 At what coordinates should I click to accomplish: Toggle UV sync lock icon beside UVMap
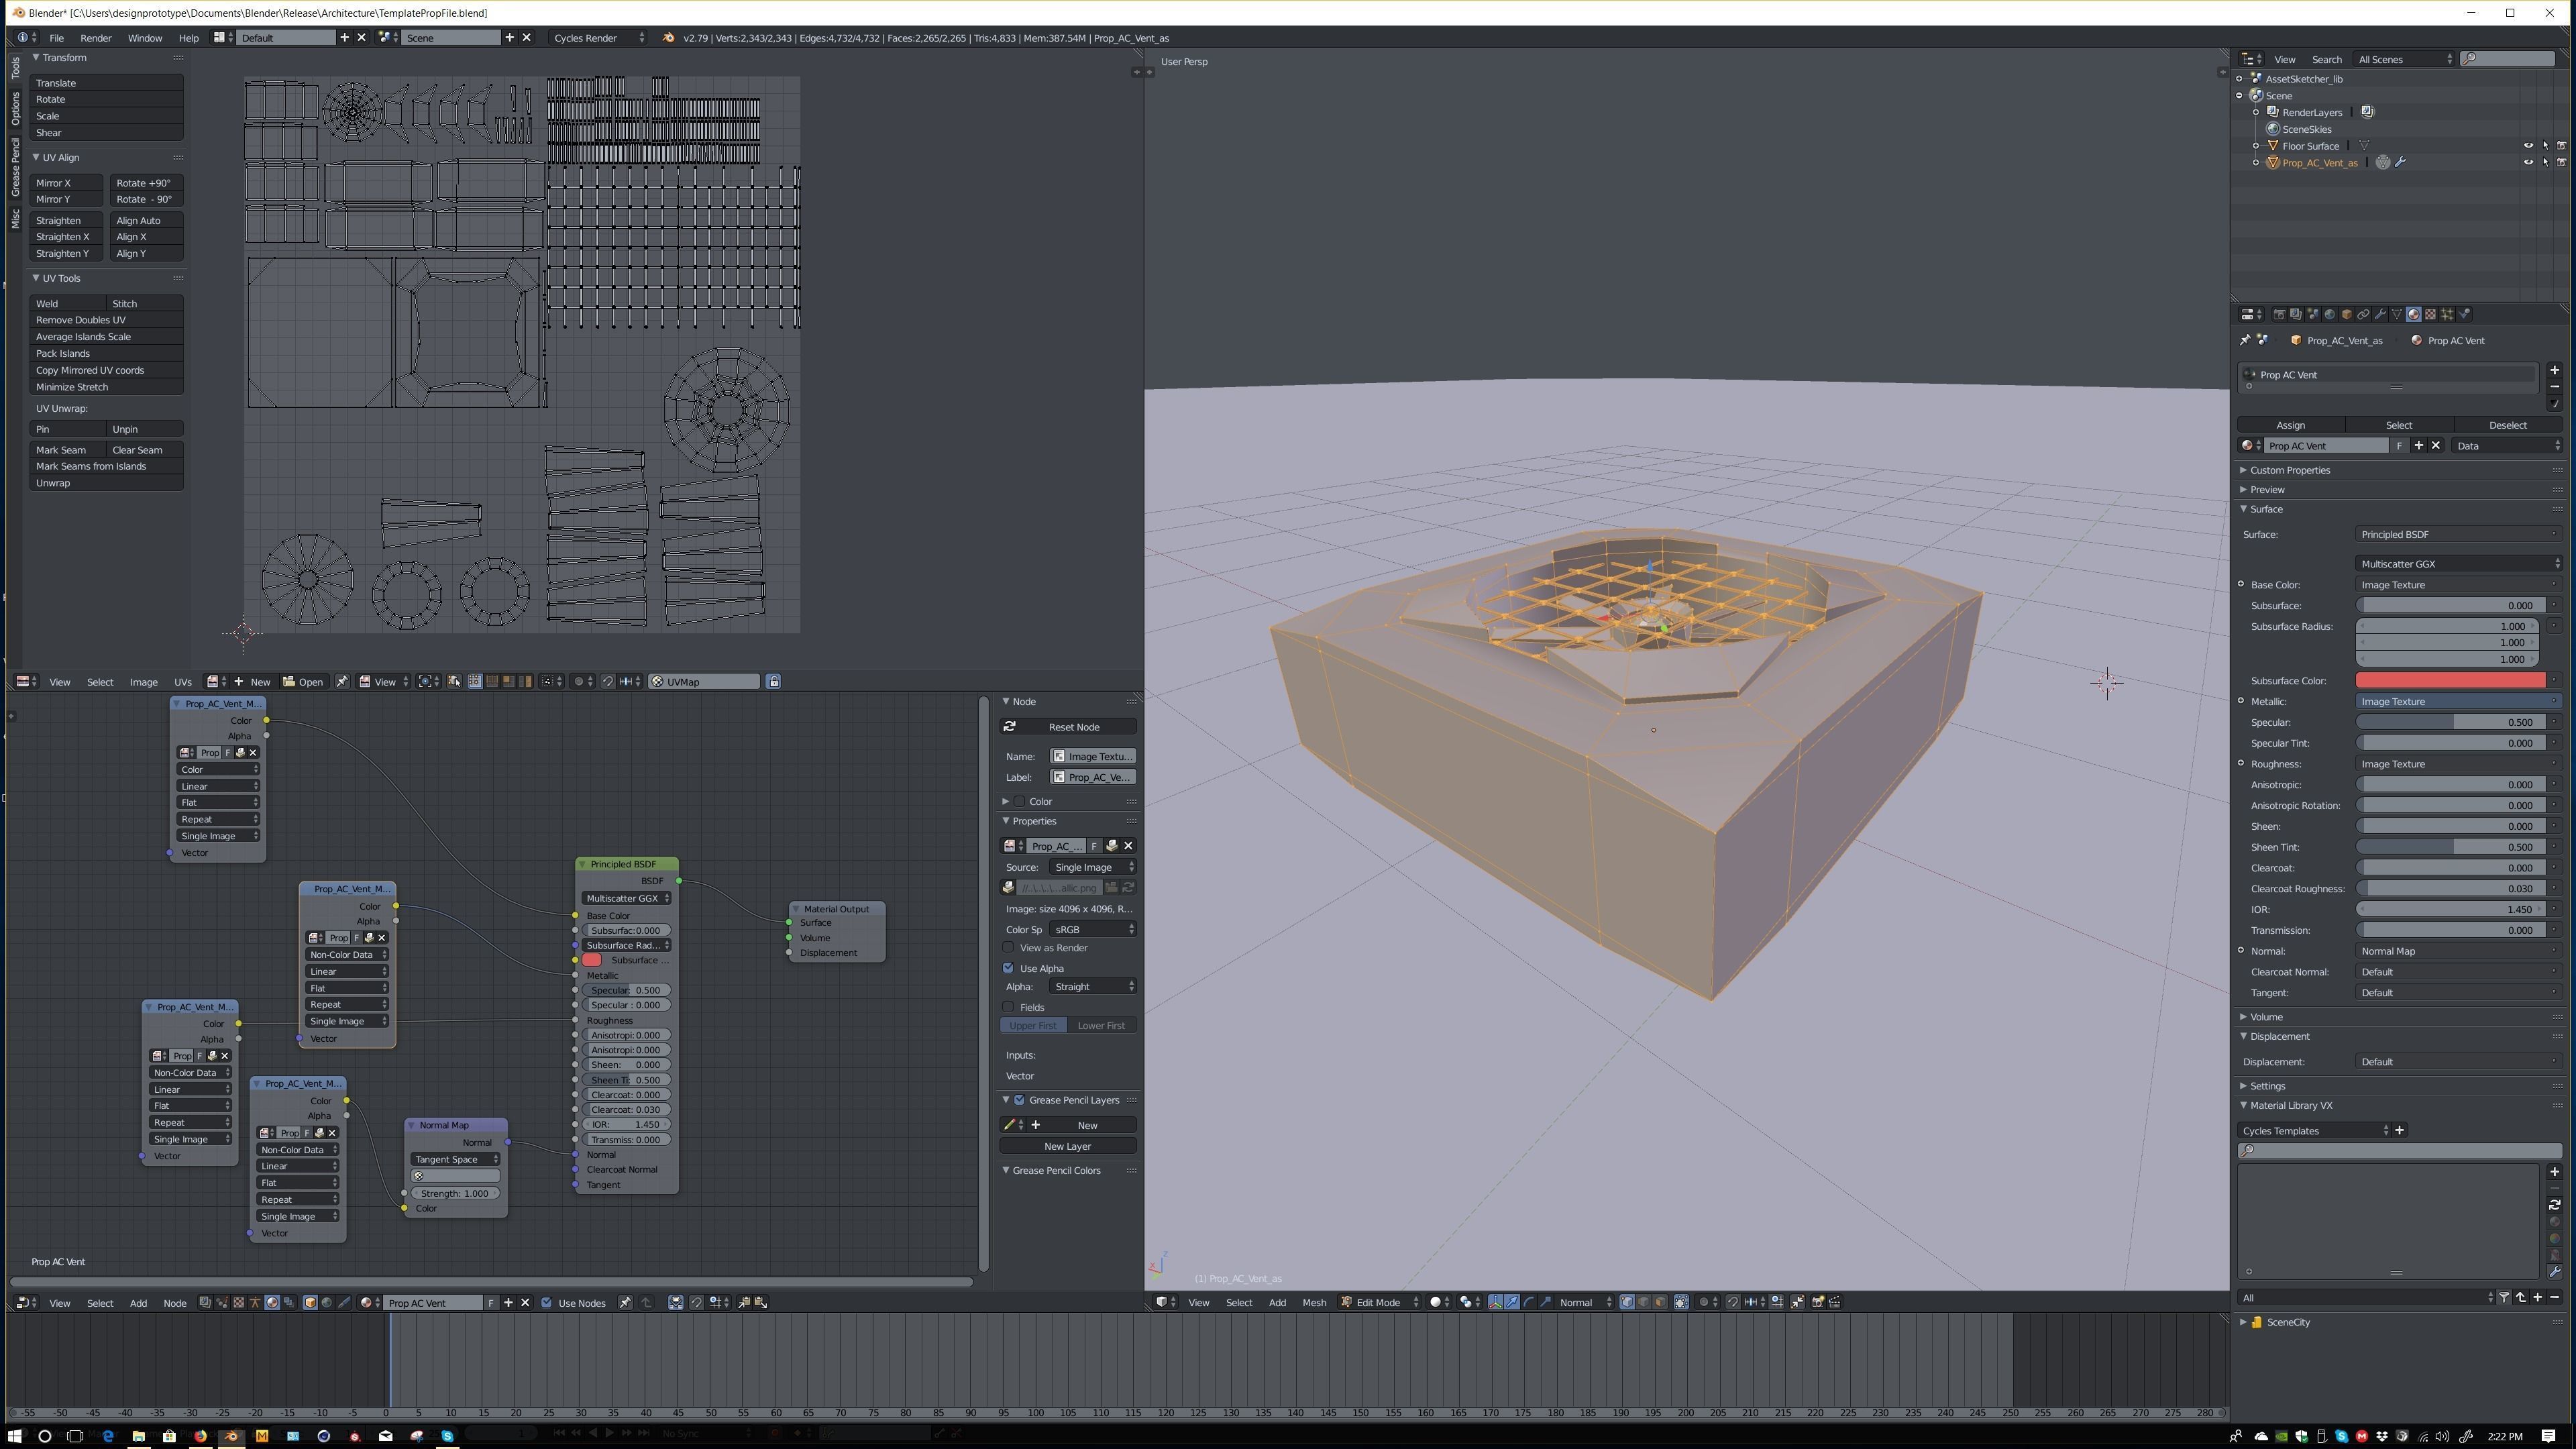[773, 682]
